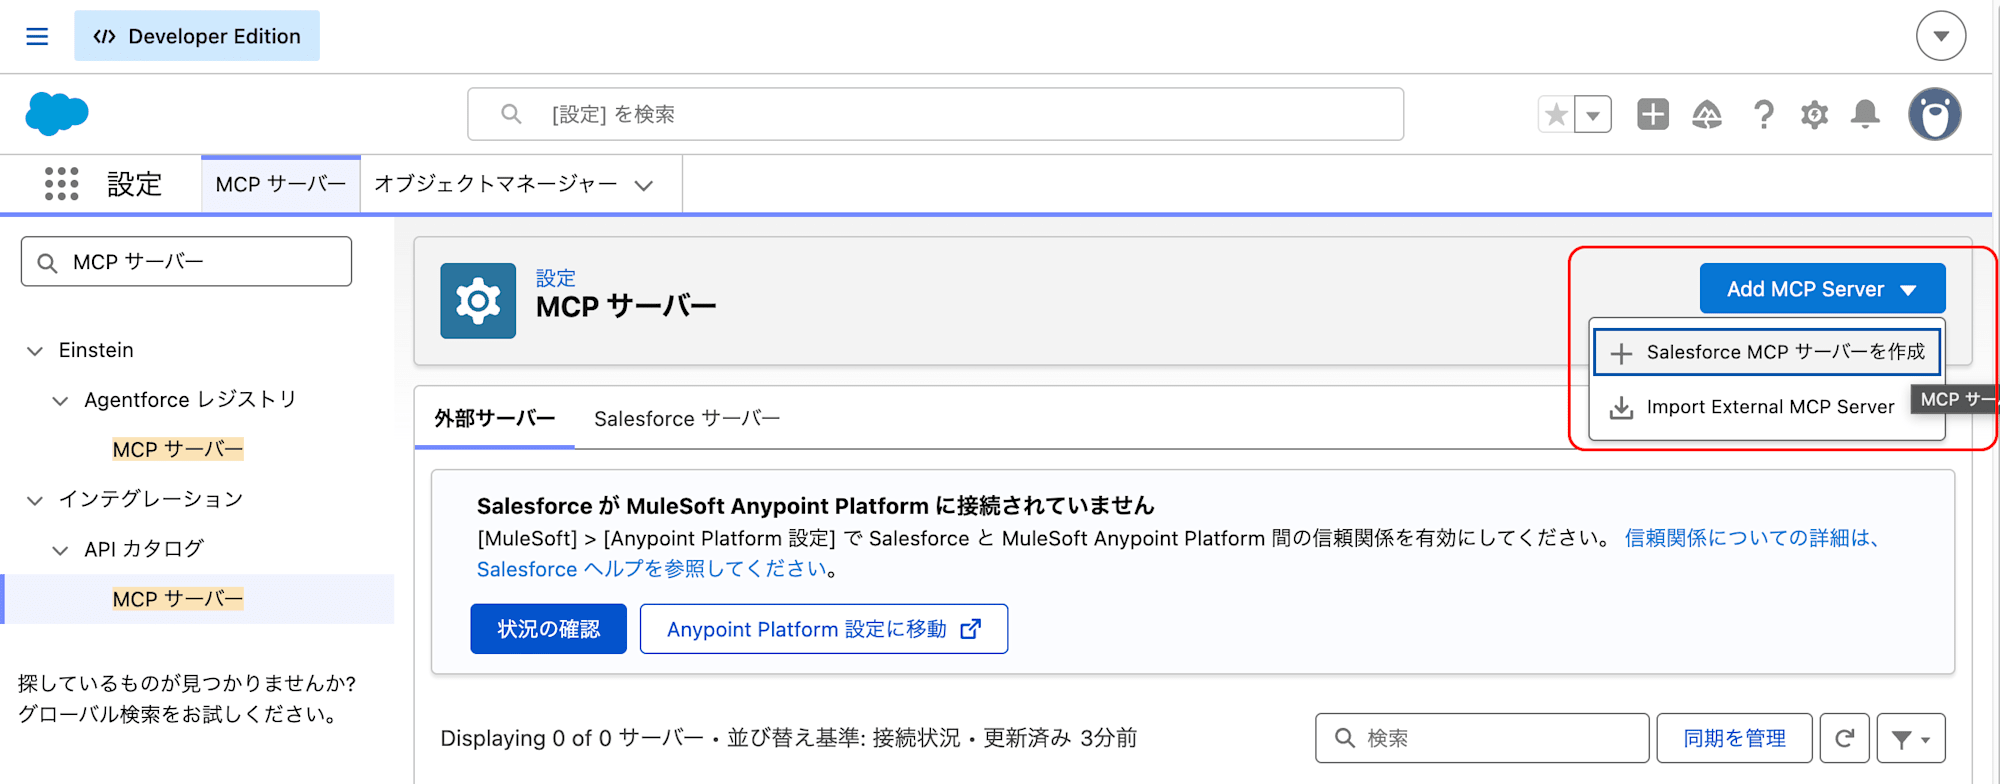
Task: Open the filter funnel dropdown
Action: (1911, 738)
